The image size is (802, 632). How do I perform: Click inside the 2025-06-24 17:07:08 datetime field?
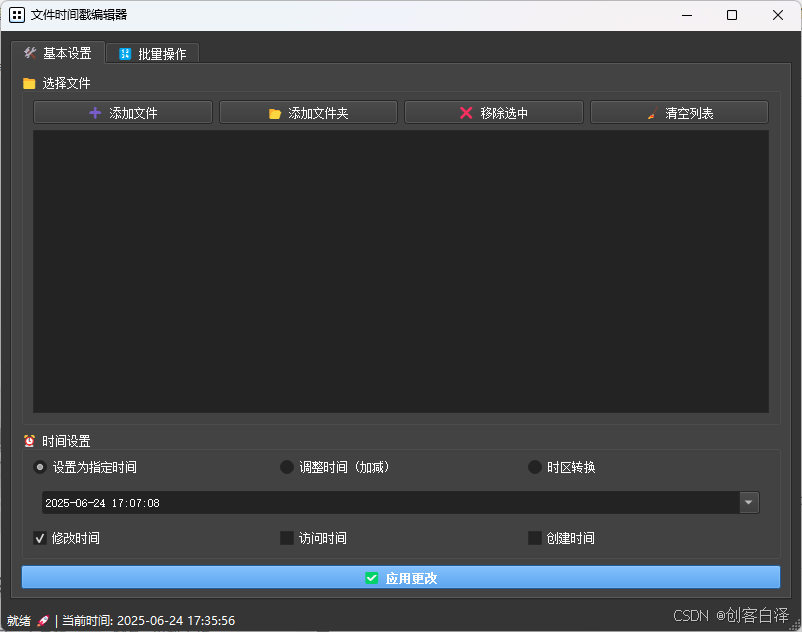(391, 503)
